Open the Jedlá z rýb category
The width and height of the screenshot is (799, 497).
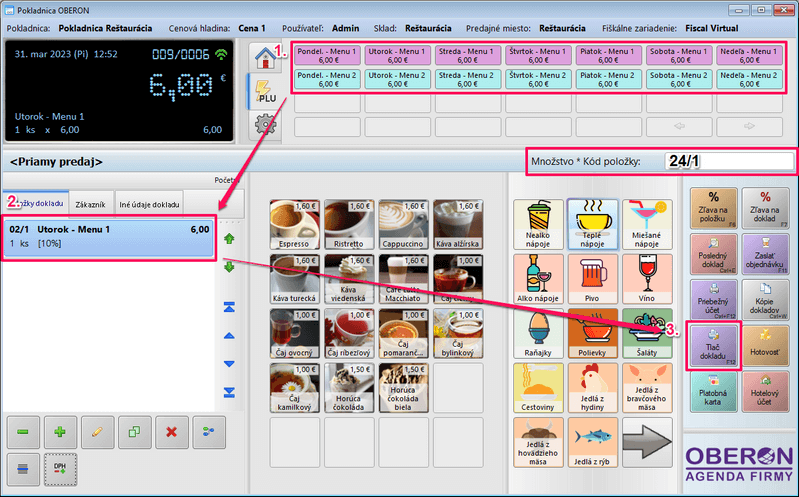click(591, 441)
